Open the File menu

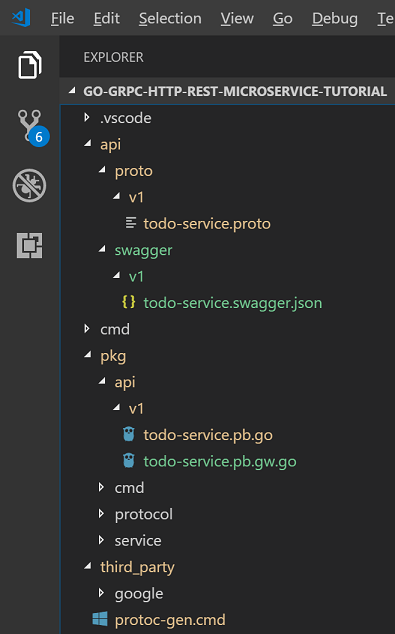click(x=63, y=18)
